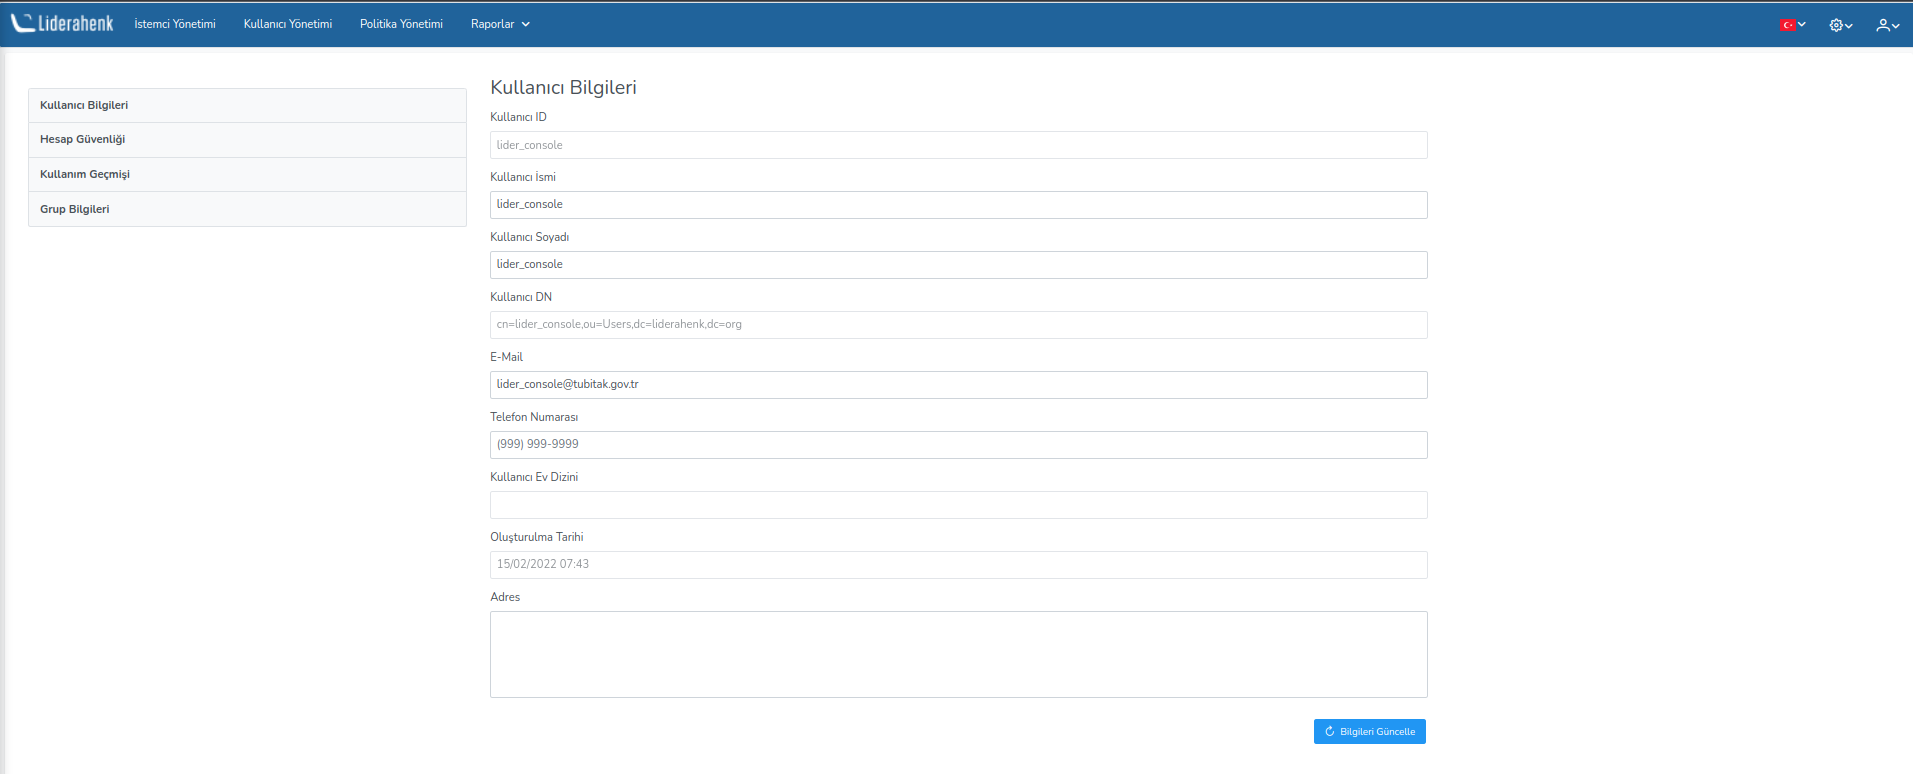The width and height of the screenshot is (1913, 774).
Task: Click the Kullanıcı İsmi input field
Action: point(958,205)
